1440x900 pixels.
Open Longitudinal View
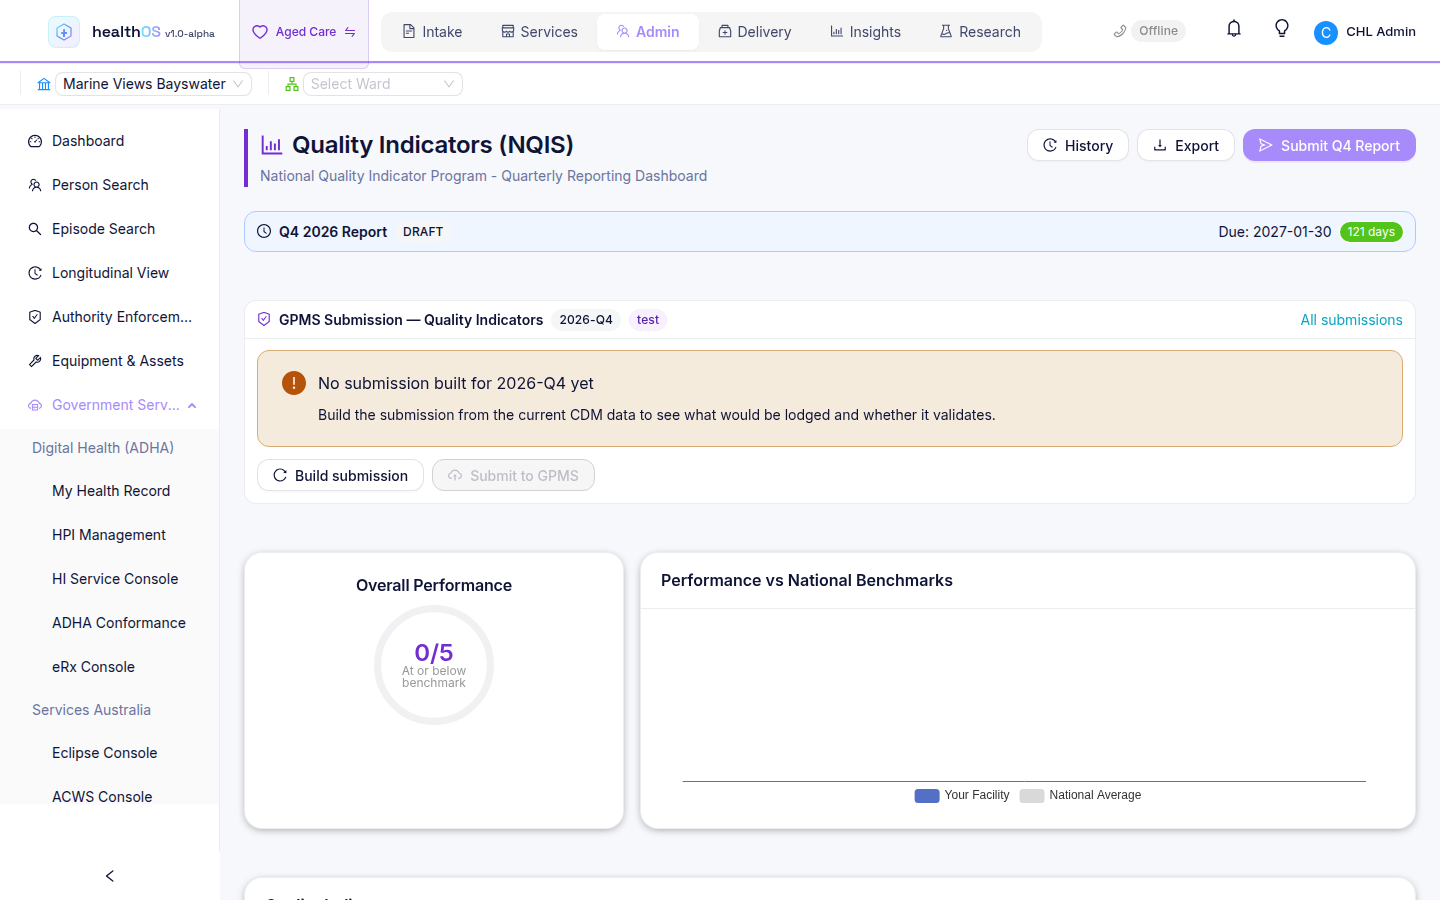coord(110,273)
